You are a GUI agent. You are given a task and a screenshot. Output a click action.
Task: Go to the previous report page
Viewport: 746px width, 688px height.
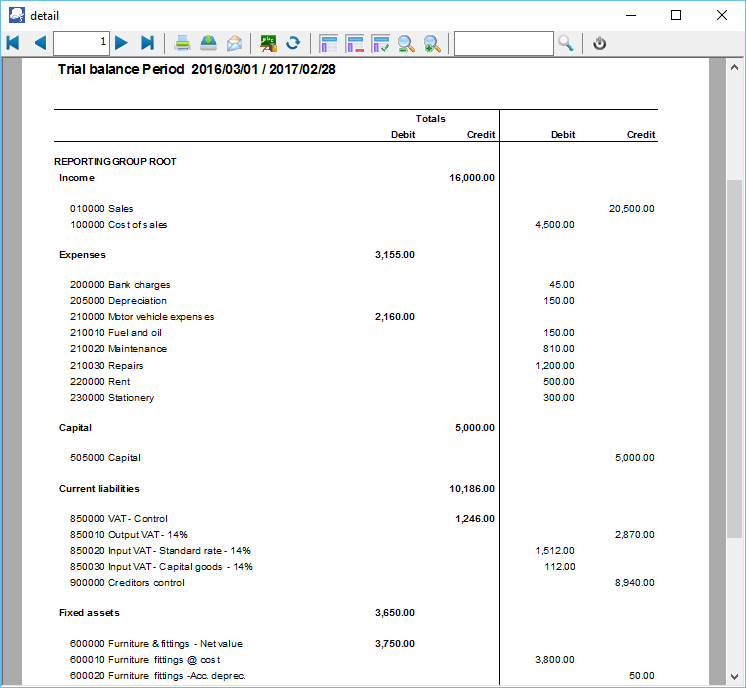(x=39, y=43)
